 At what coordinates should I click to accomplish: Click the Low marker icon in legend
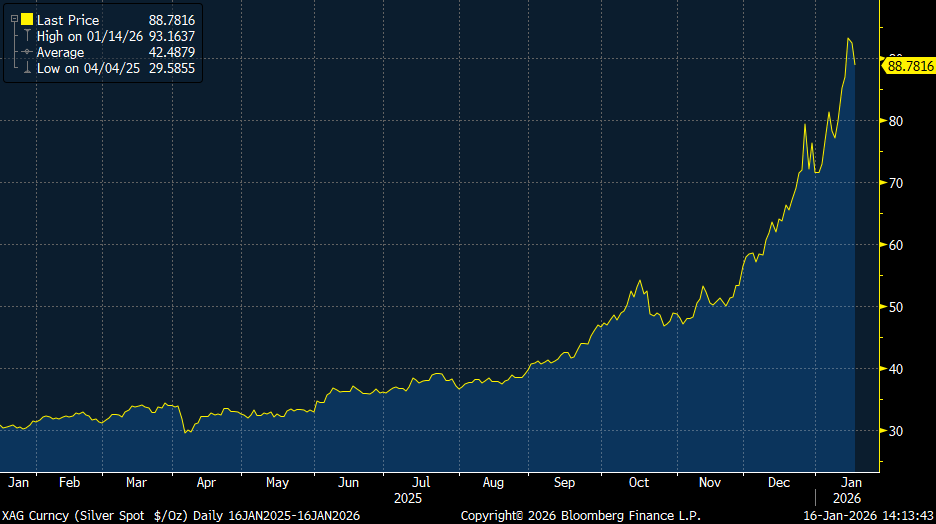[x=27, y=70]
